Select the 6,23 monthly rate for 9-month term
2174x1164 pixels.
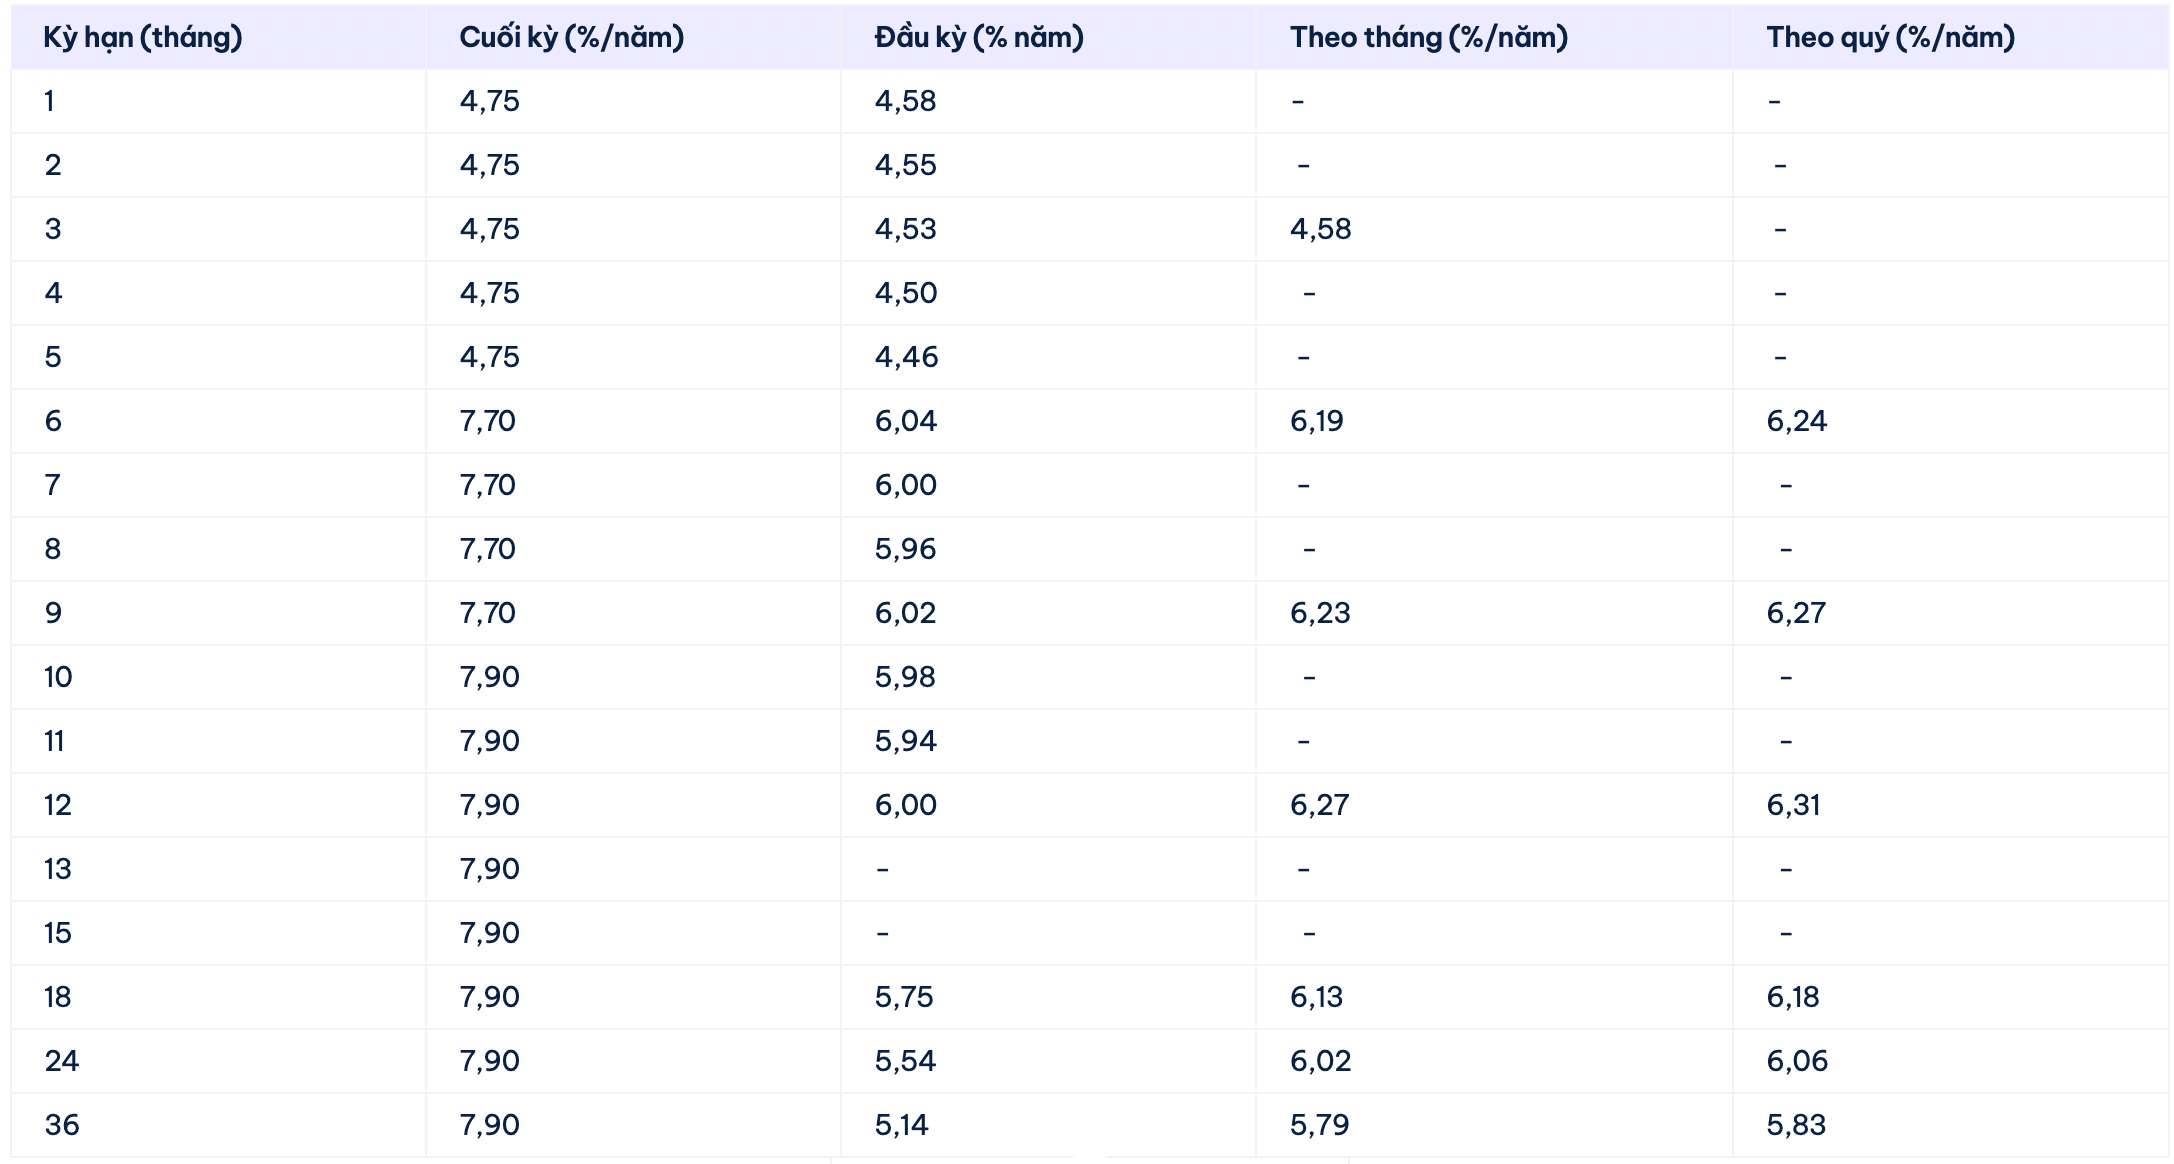(1320, 613)
